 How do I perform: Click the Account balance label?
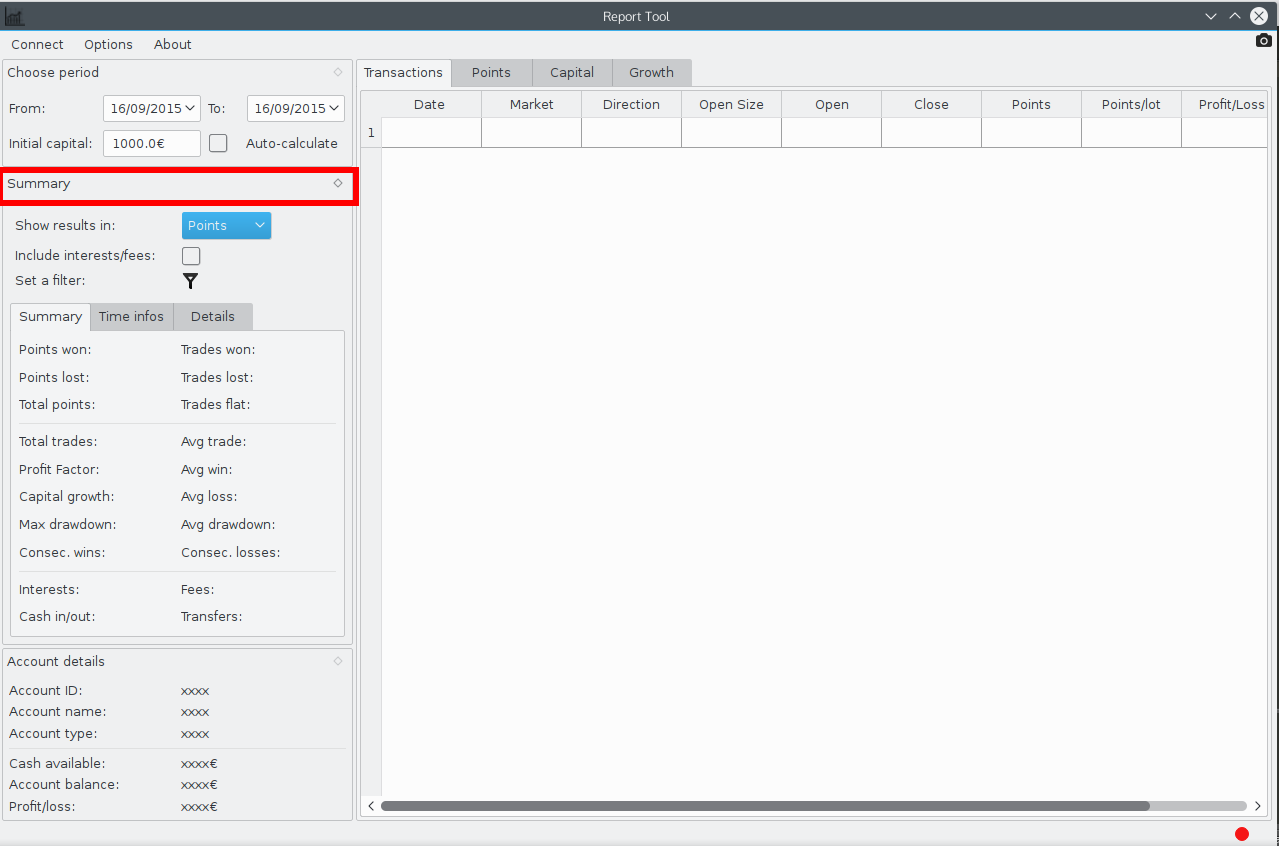tap(64, 785)
